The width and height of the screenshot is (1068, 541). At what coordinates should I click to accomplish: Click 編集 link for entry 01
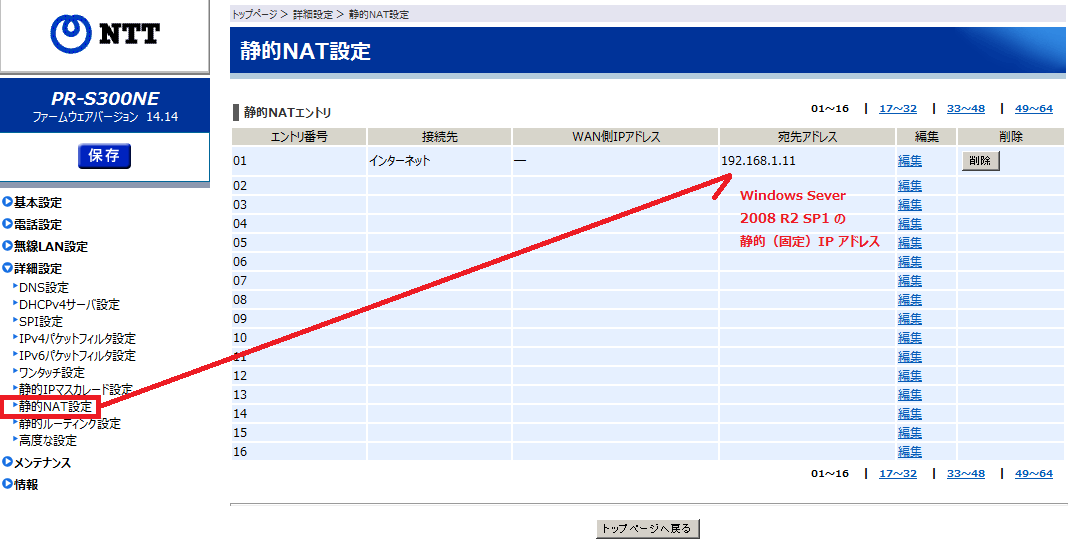[x=910, y=161]
